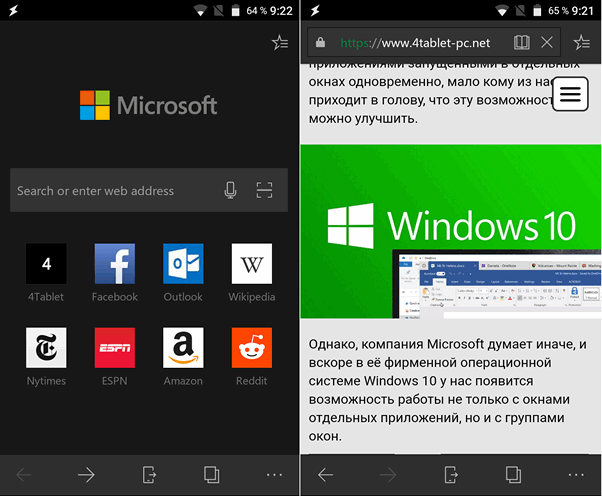Tap back arrow in left screen
602x496 pixels.
[x=24, y=475]
